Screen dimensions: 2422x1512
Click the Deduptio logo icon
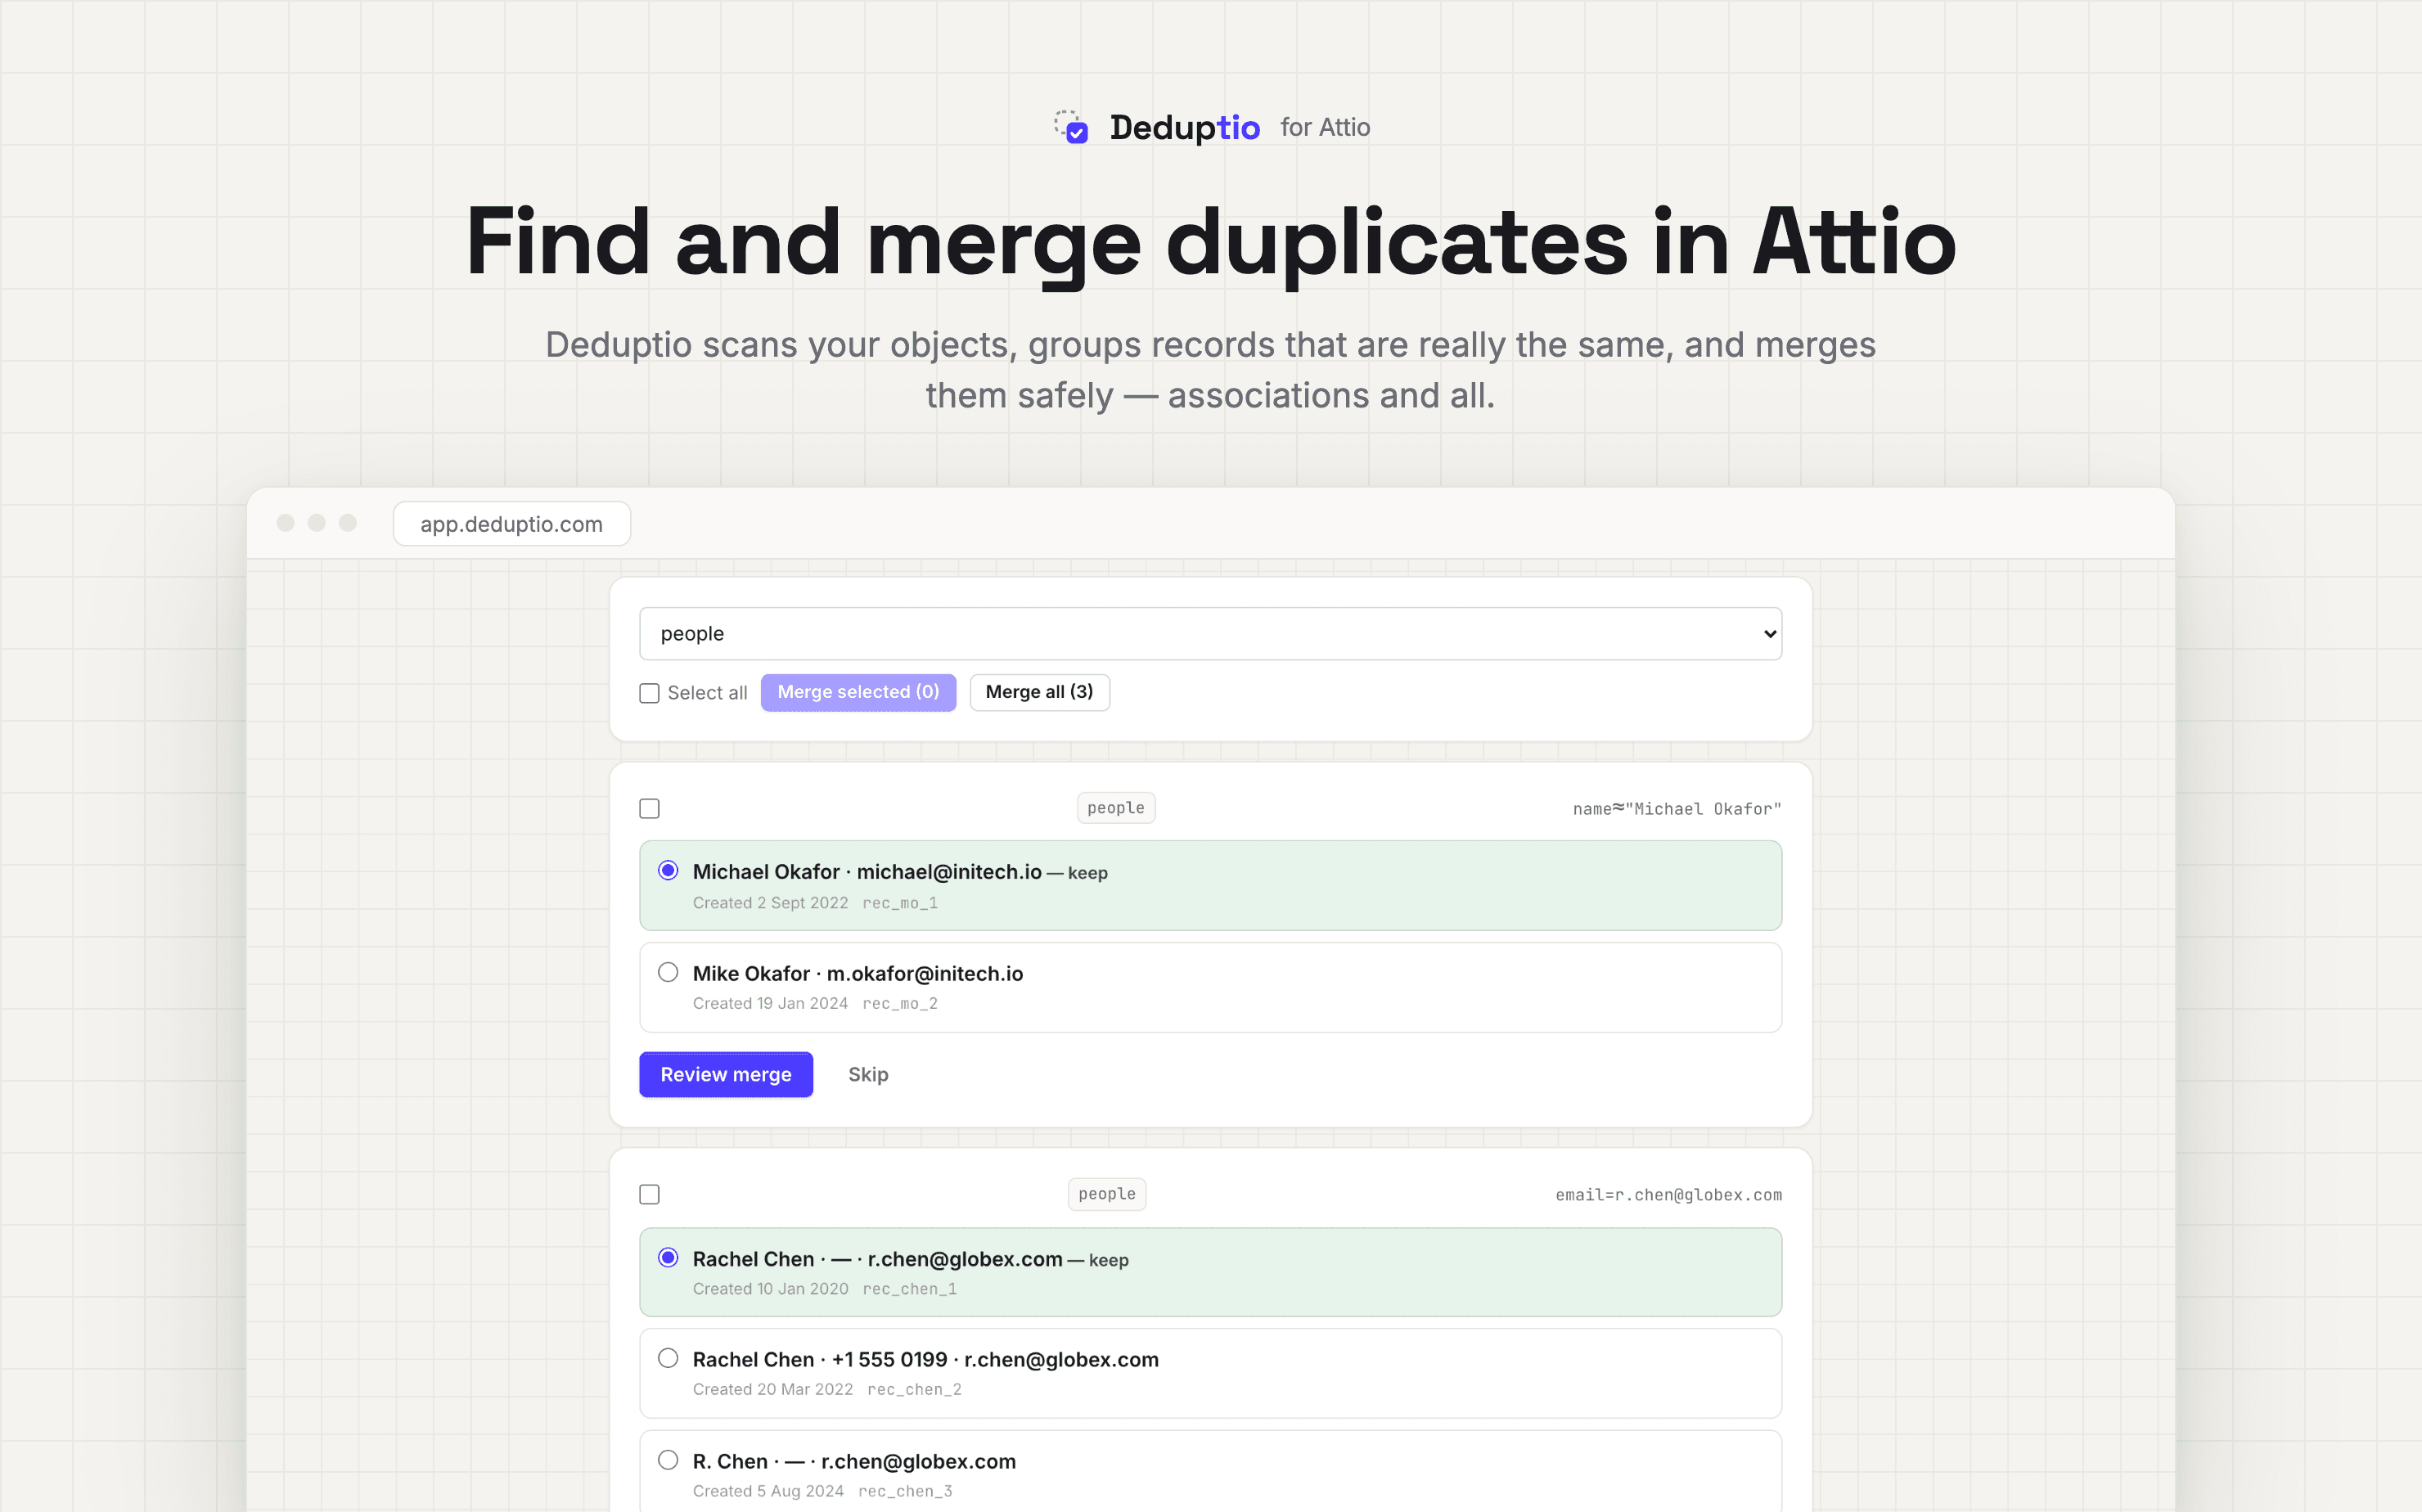point(1071,127)
